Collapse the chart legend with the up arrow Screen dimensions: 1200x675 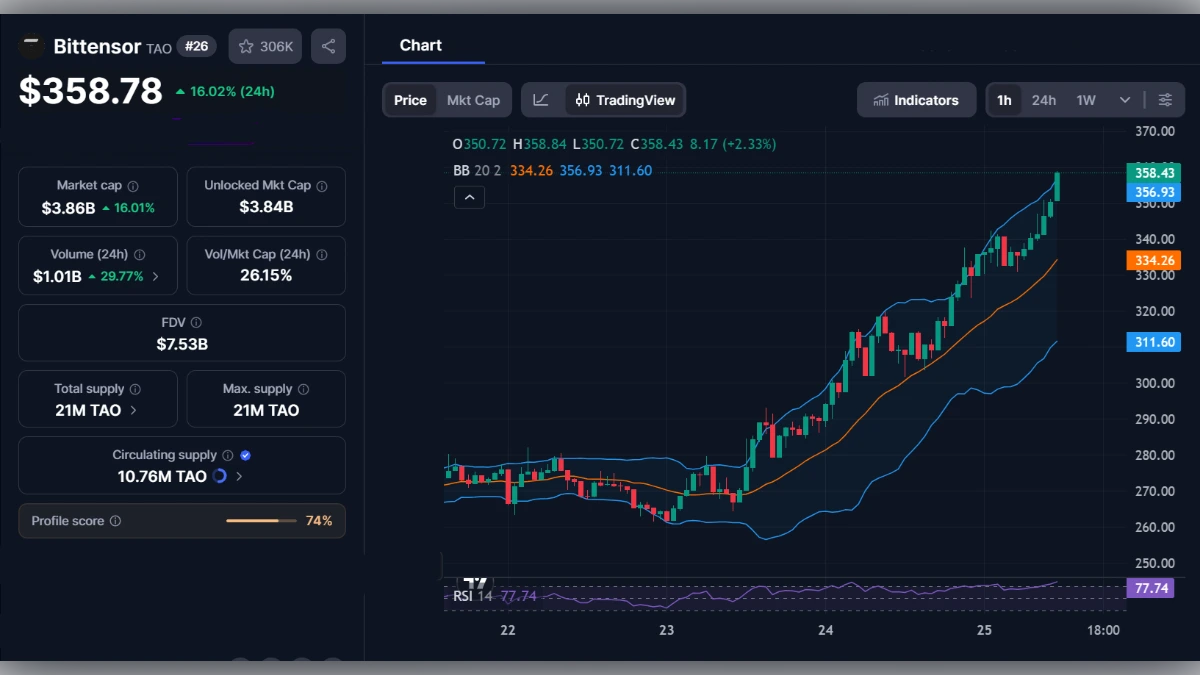(x=469, y=197)
